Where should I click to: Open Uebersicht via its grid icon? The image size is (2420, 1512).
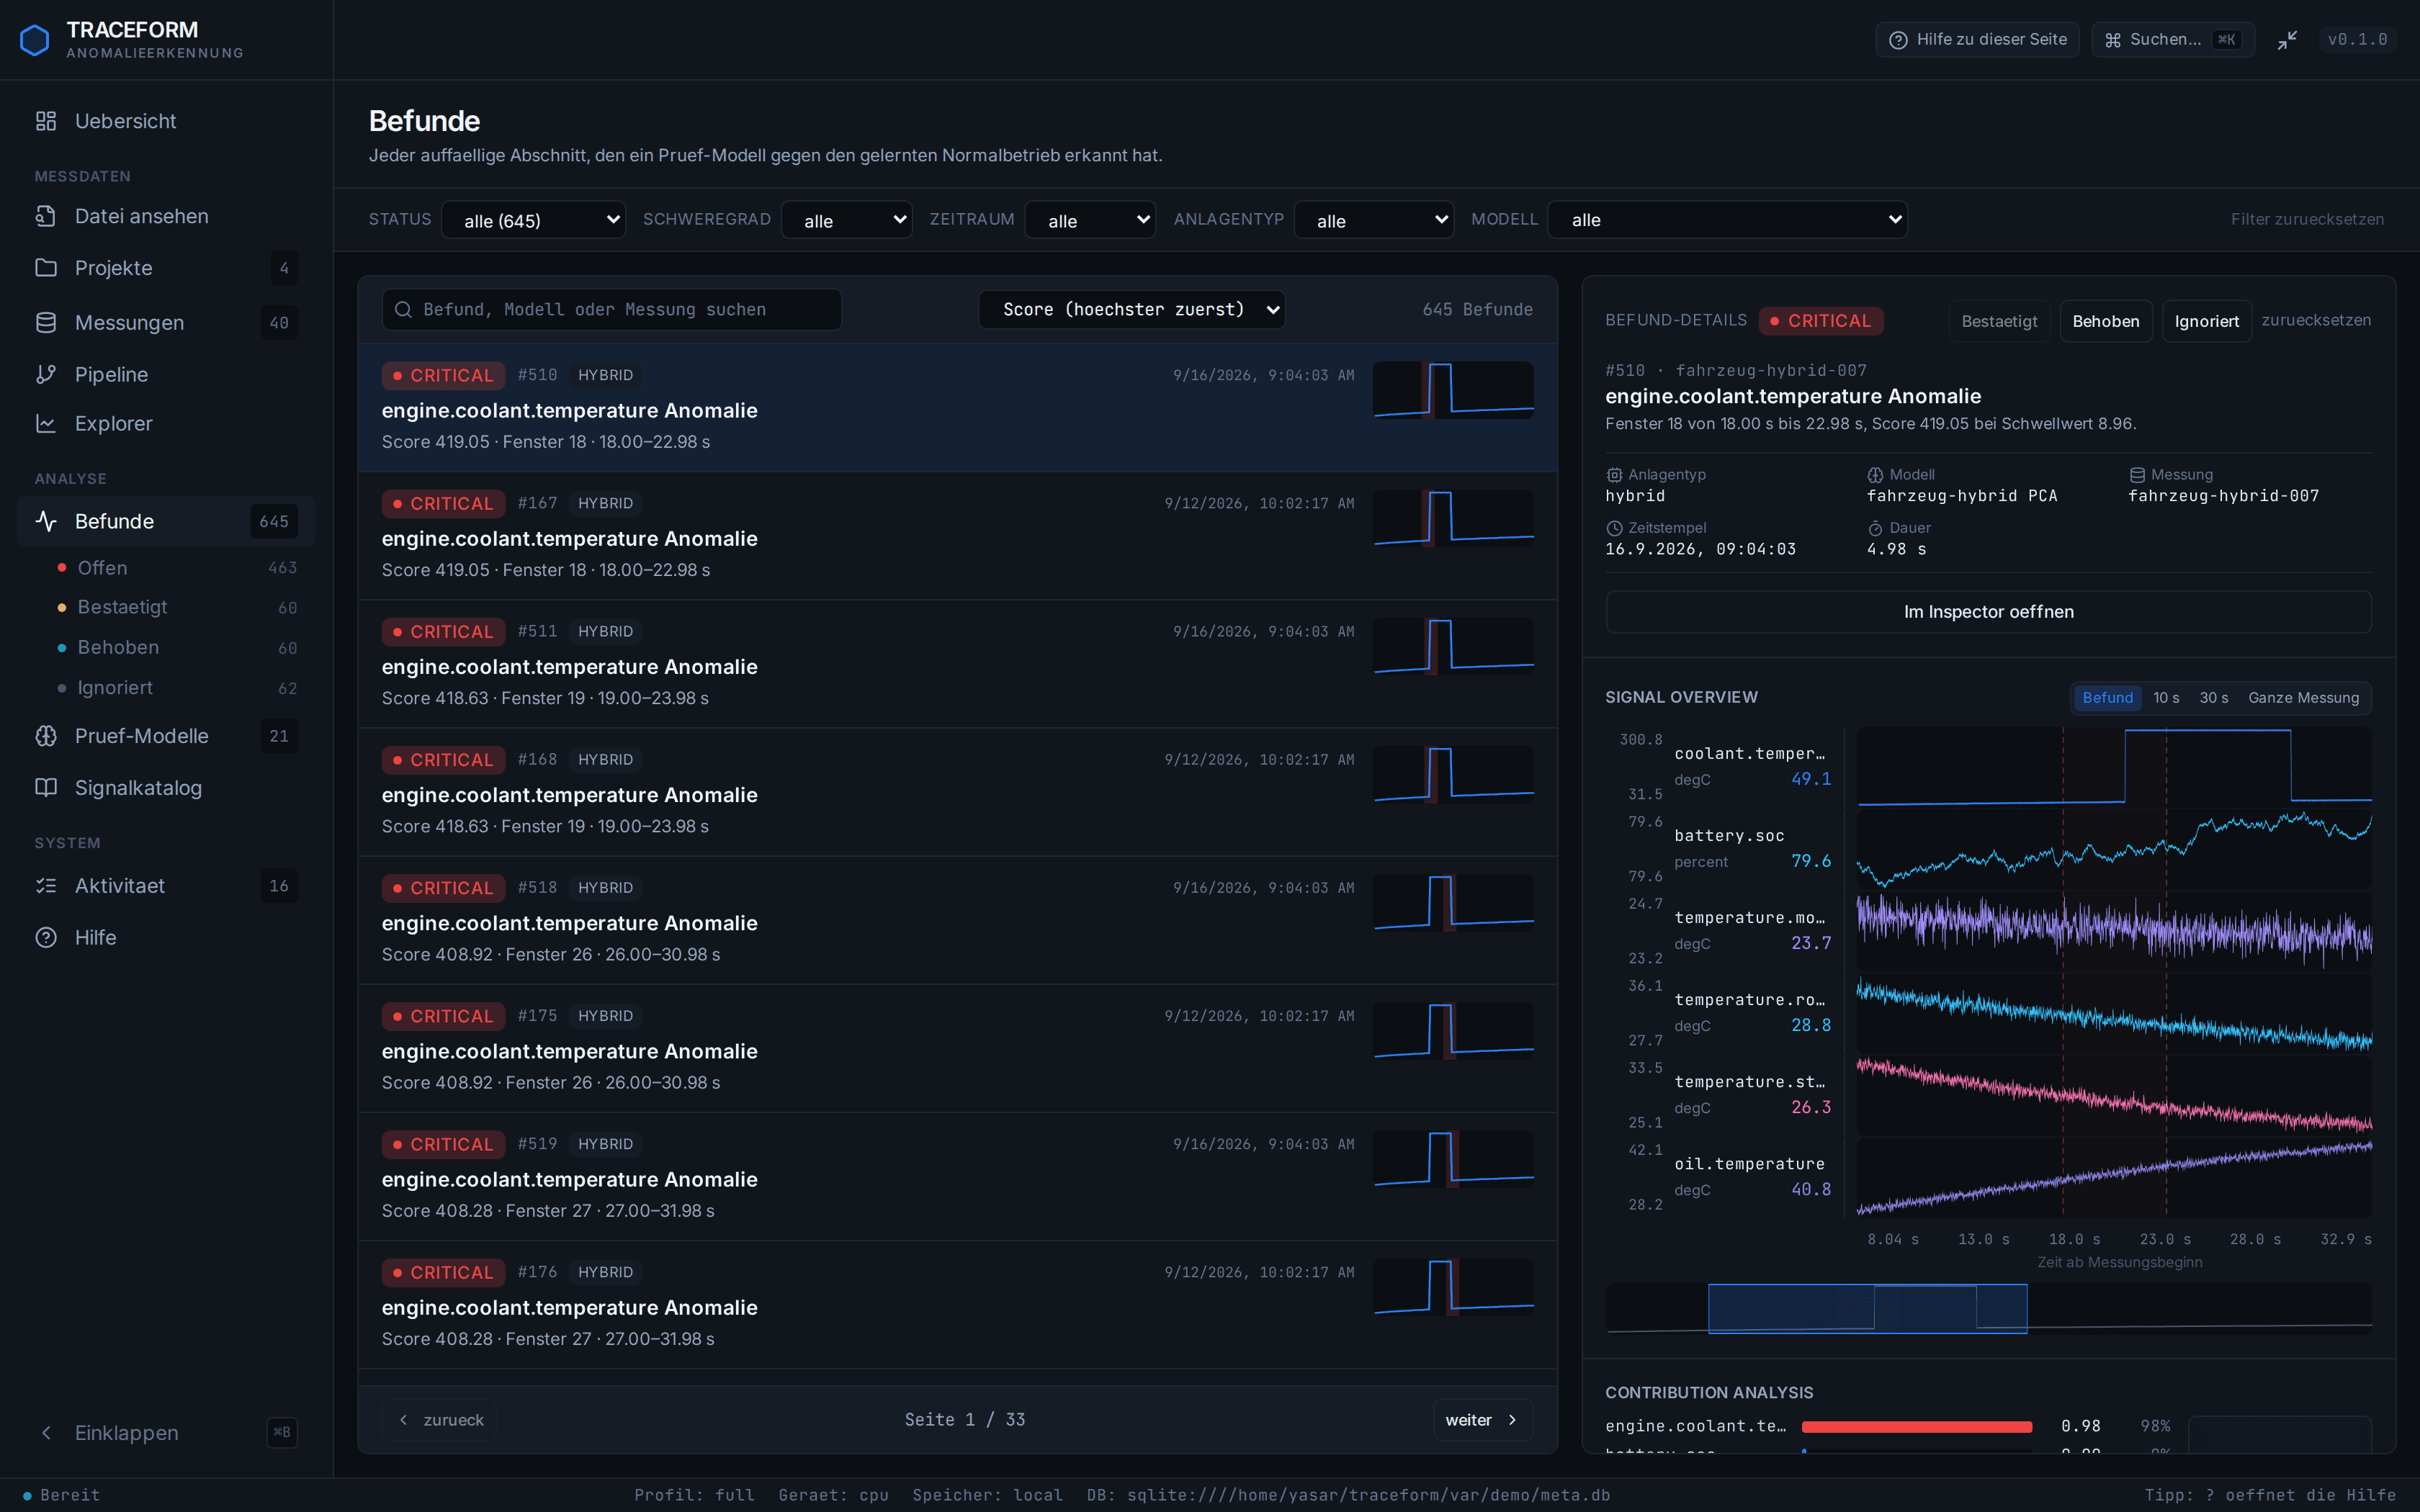(46, 121)
